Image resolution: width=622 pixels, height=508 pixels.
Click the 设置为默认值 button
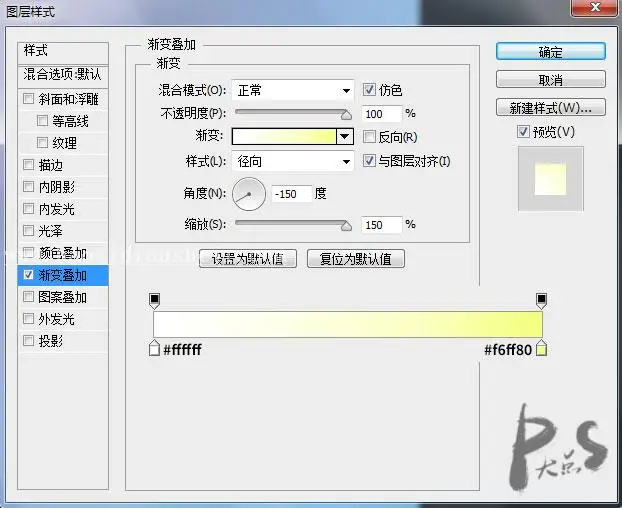point(248,259)
